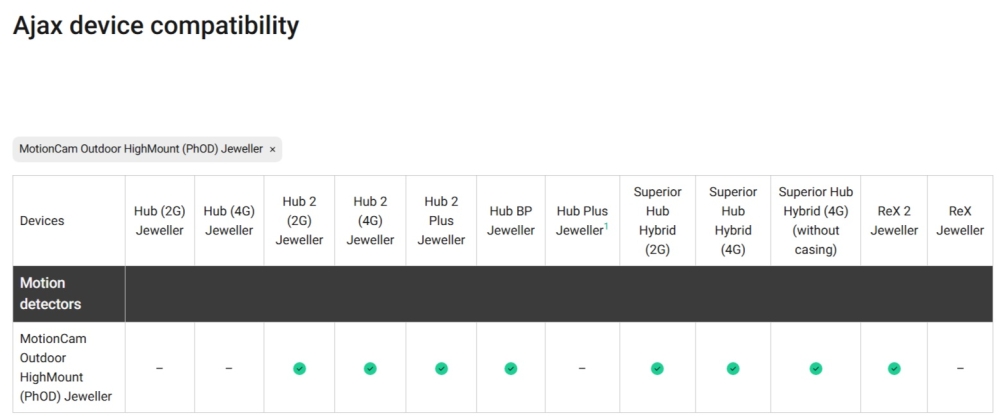1000x416 pixels.
Task: Click the Hub (4G) Jeweller column header
Action: [x=229, y=221]
